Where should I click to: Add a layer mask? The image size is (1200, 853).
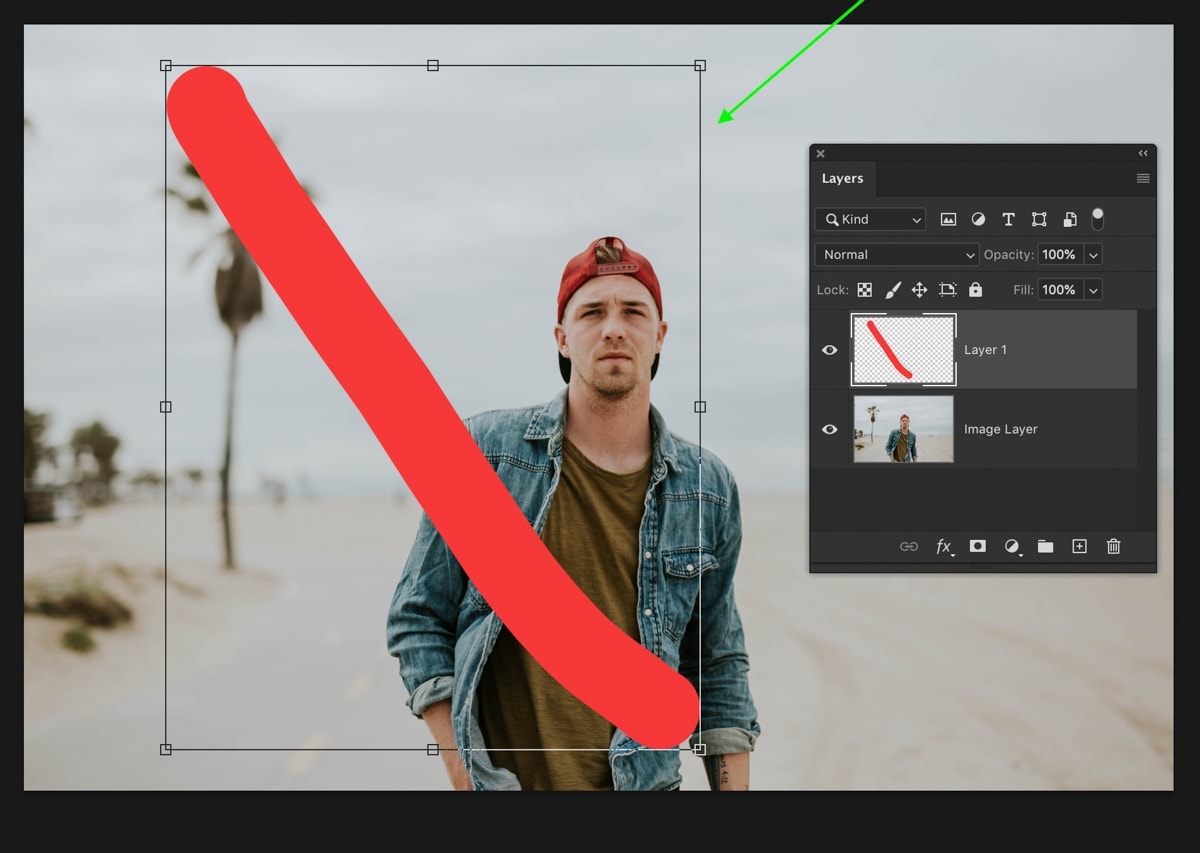click(x=978, y=546)
